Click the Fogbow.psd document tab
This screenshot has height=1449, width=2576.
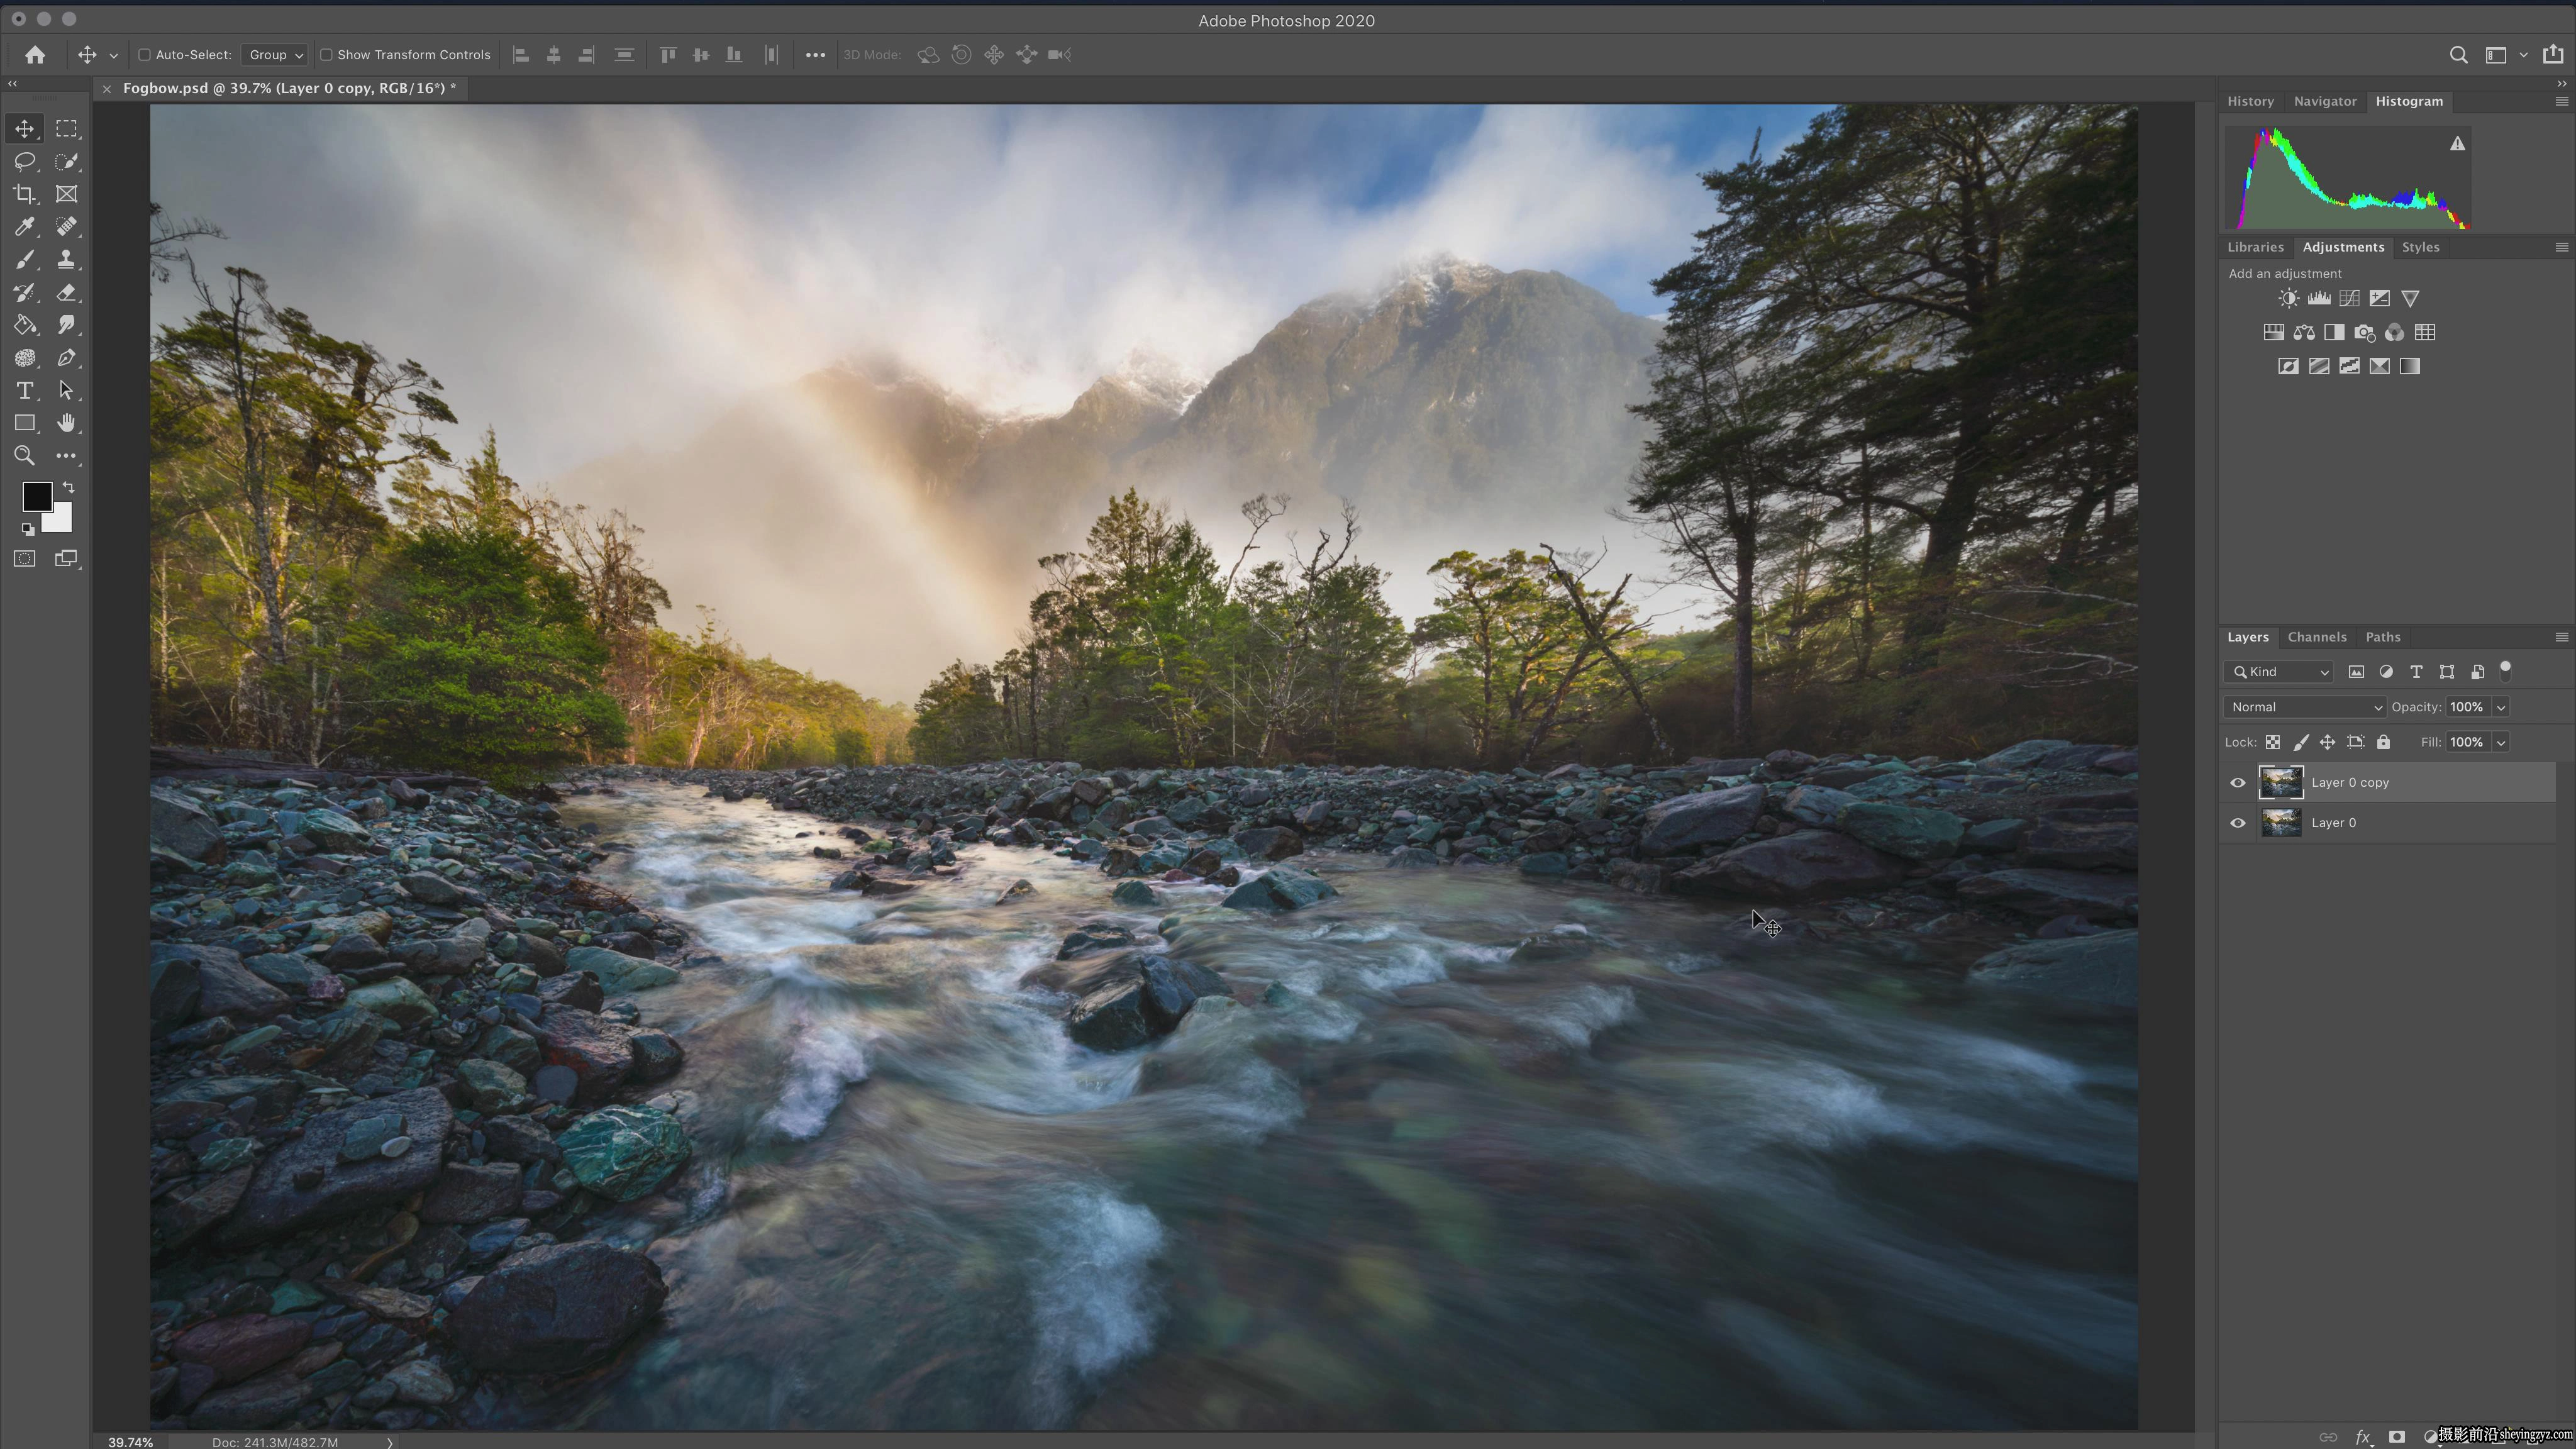click(x=289, y=88)
